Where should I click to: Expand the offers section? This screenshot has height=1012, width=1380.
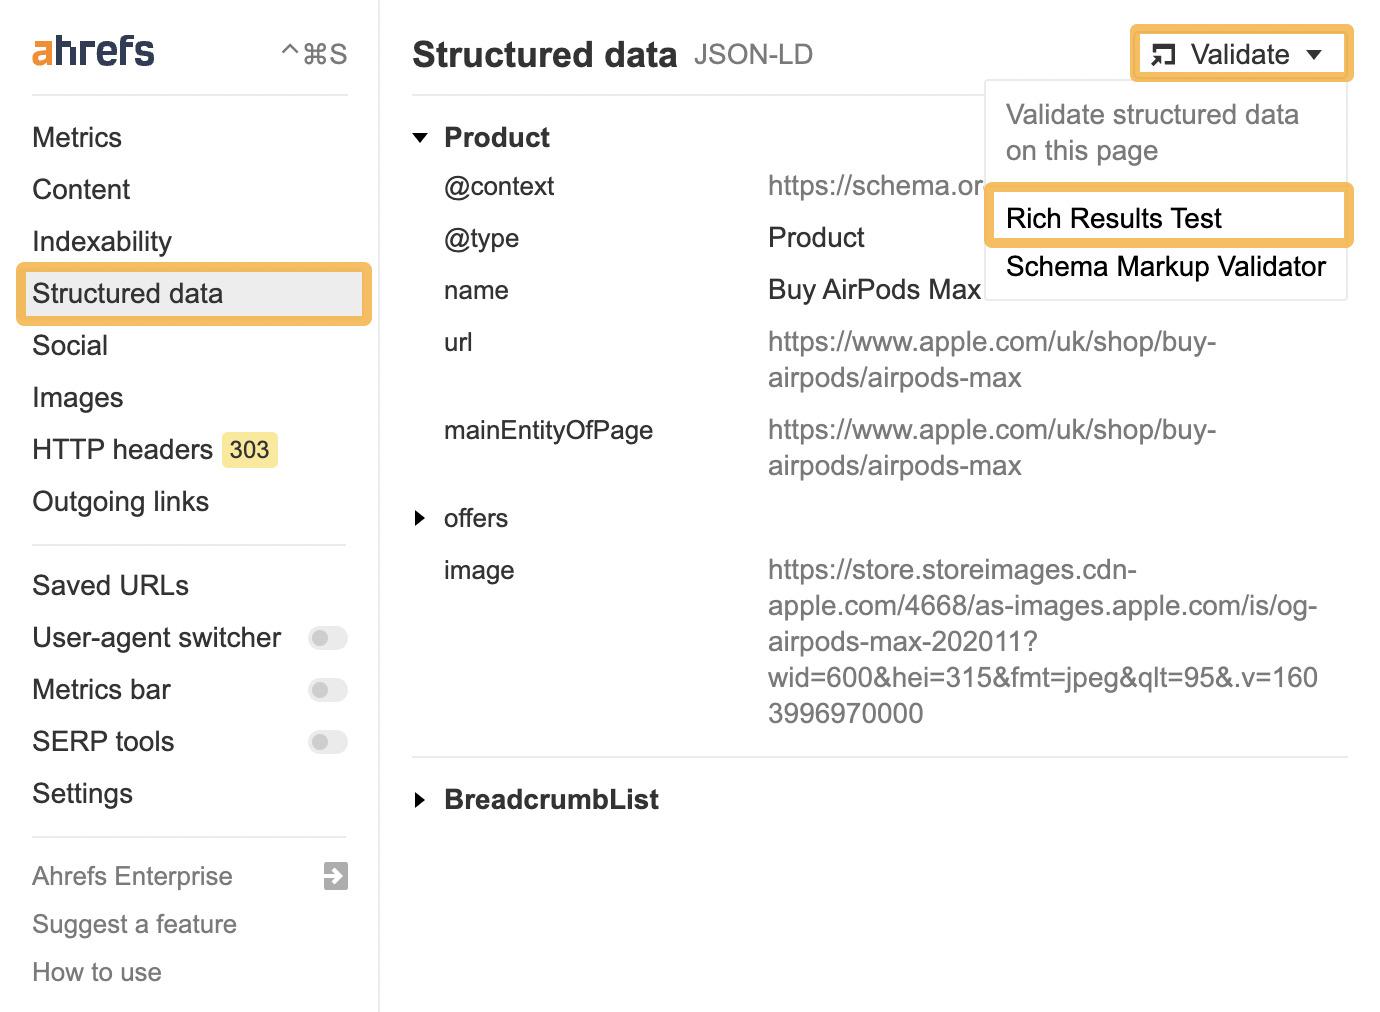[420, 518]
